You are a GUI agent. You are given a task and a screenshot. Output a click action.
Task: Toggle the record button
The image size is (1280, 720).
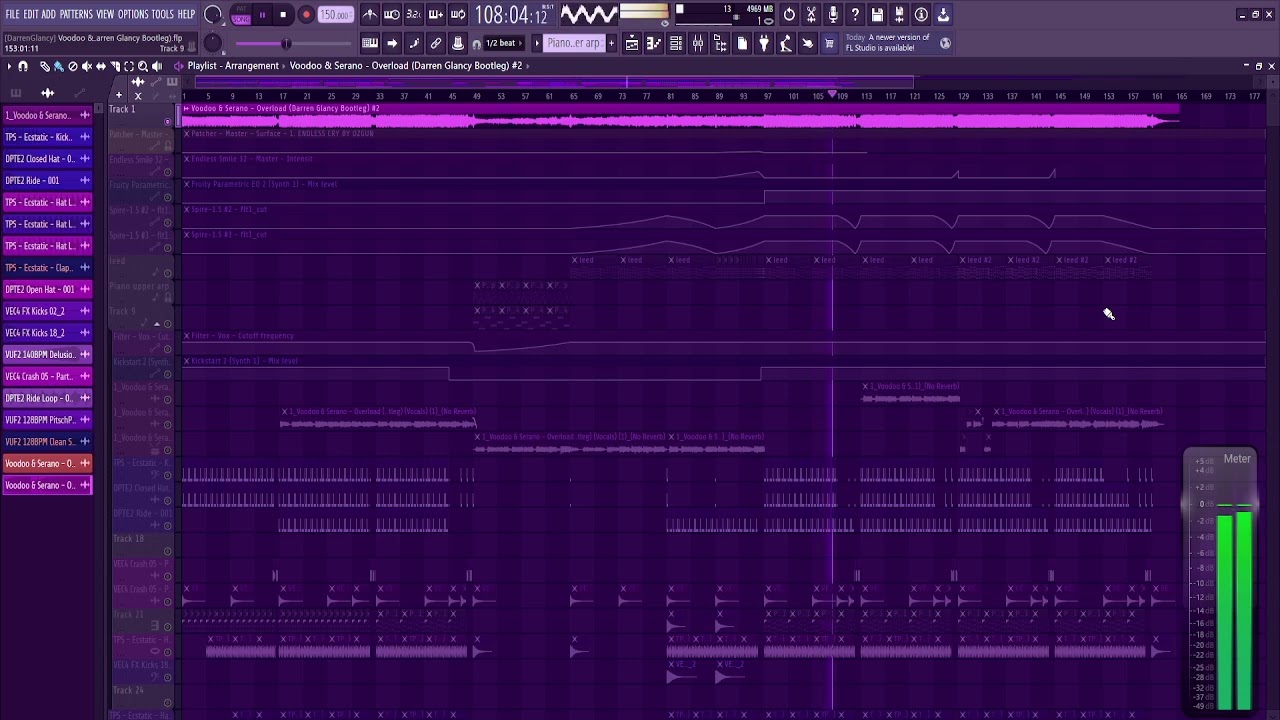(306, 15)
